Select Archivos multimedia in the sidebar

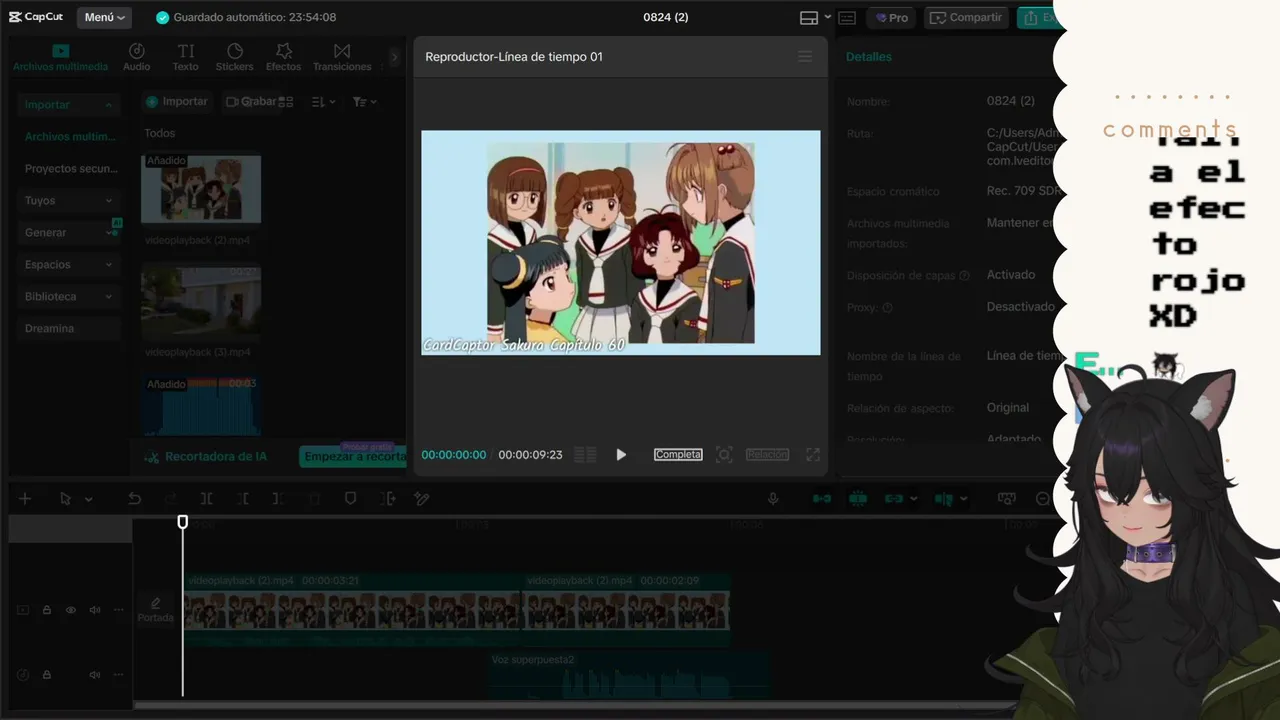click(x=70, y=136)
